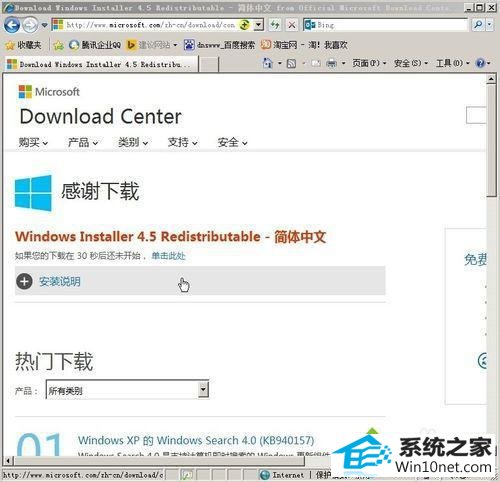Open the 腾讯企业QQ favorite link

click(x=95, y=45)
